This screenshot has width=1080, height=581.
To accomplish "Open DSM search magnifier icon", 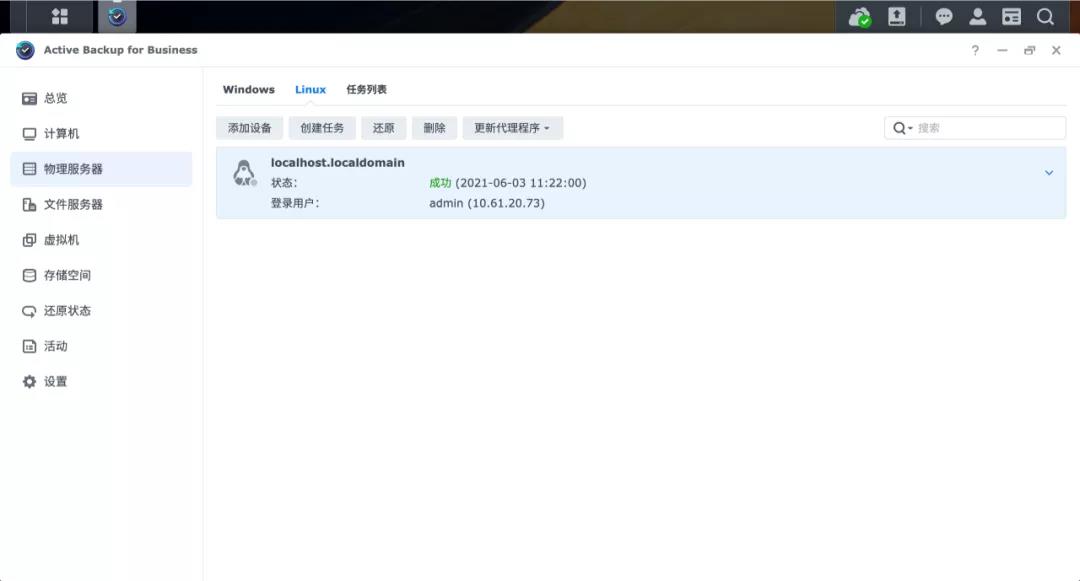I will pos(1045,17).
